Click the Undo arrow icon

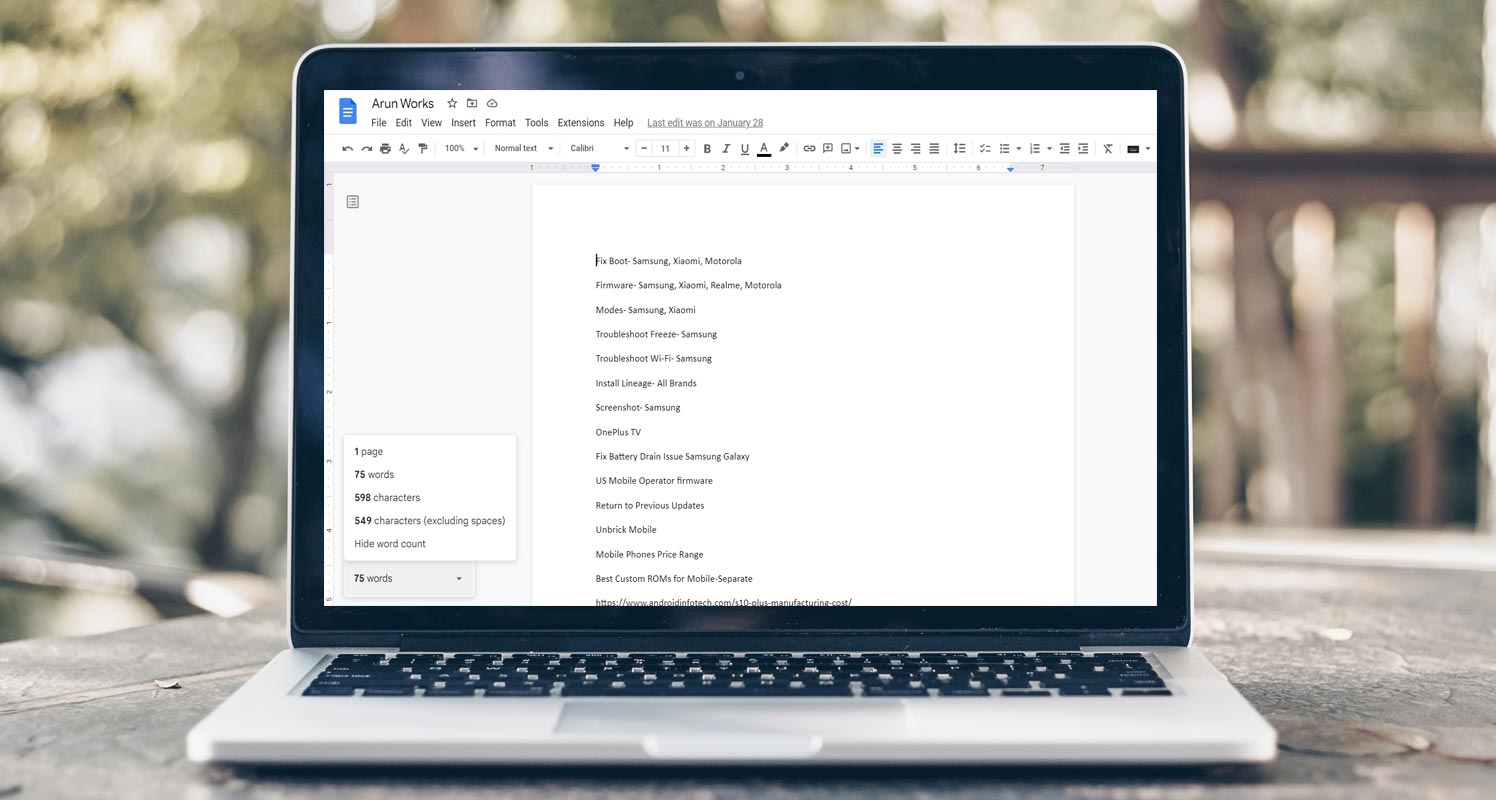point(347,149)
